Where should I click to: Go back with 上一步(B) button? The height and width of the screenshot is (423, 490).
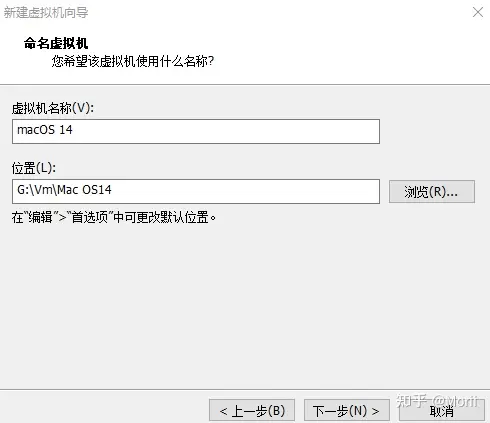pos(252,411)
